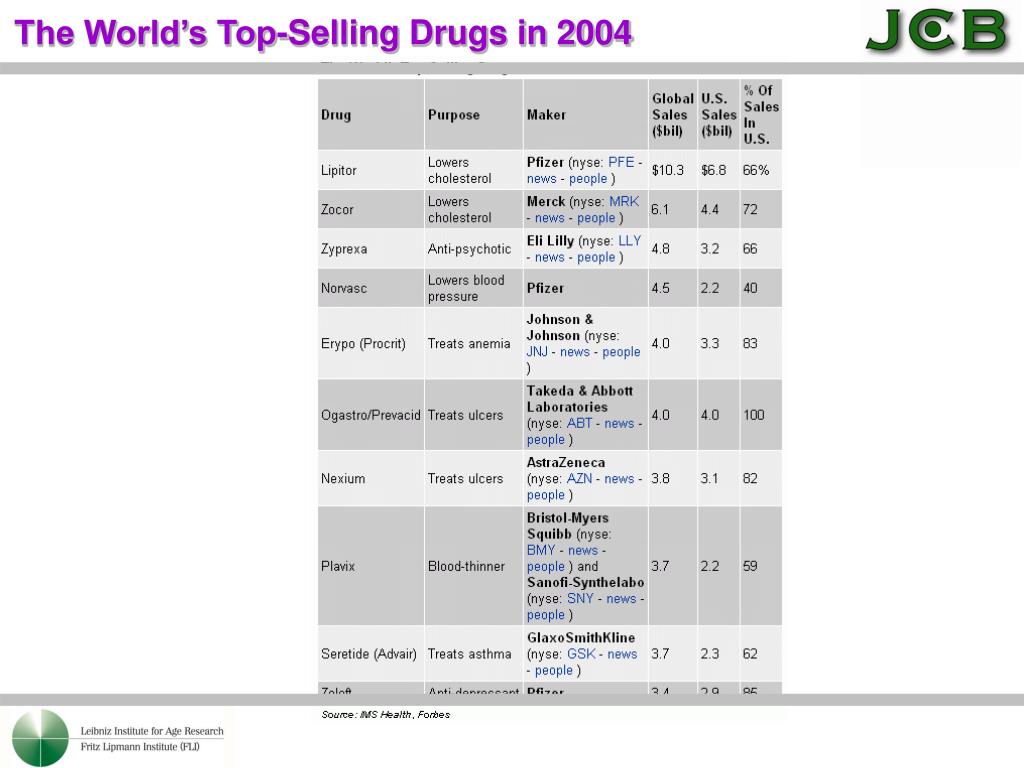Click the 'Source: IMS Health, Forbes' caption

(x=385, y=714)
